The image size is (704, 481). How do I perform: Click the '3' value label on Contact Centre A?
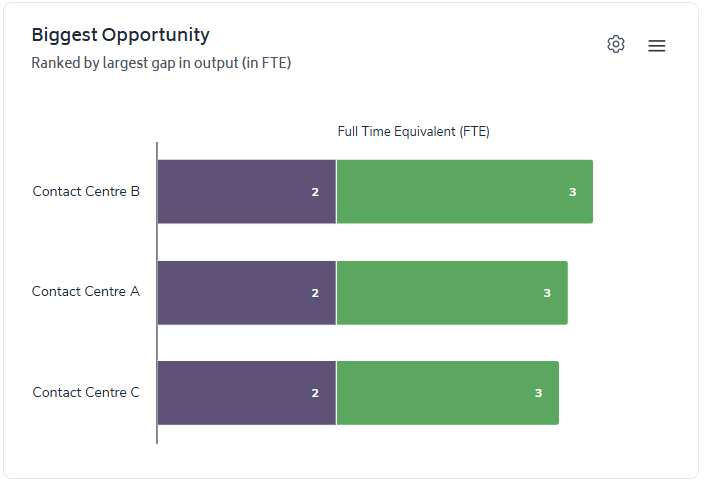click(547, 293)
